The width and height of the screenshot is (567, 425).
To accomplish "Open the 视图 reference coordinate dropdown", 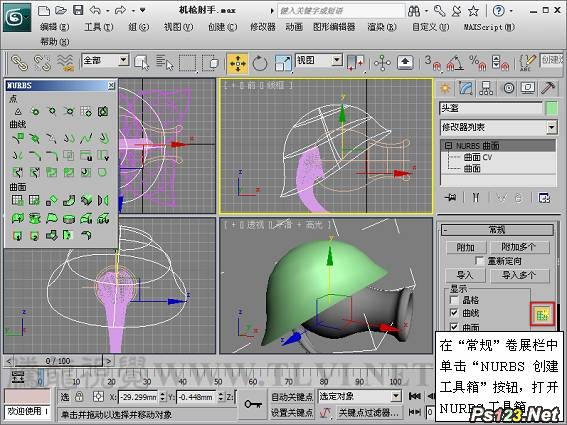I will [x=337, y=60].
